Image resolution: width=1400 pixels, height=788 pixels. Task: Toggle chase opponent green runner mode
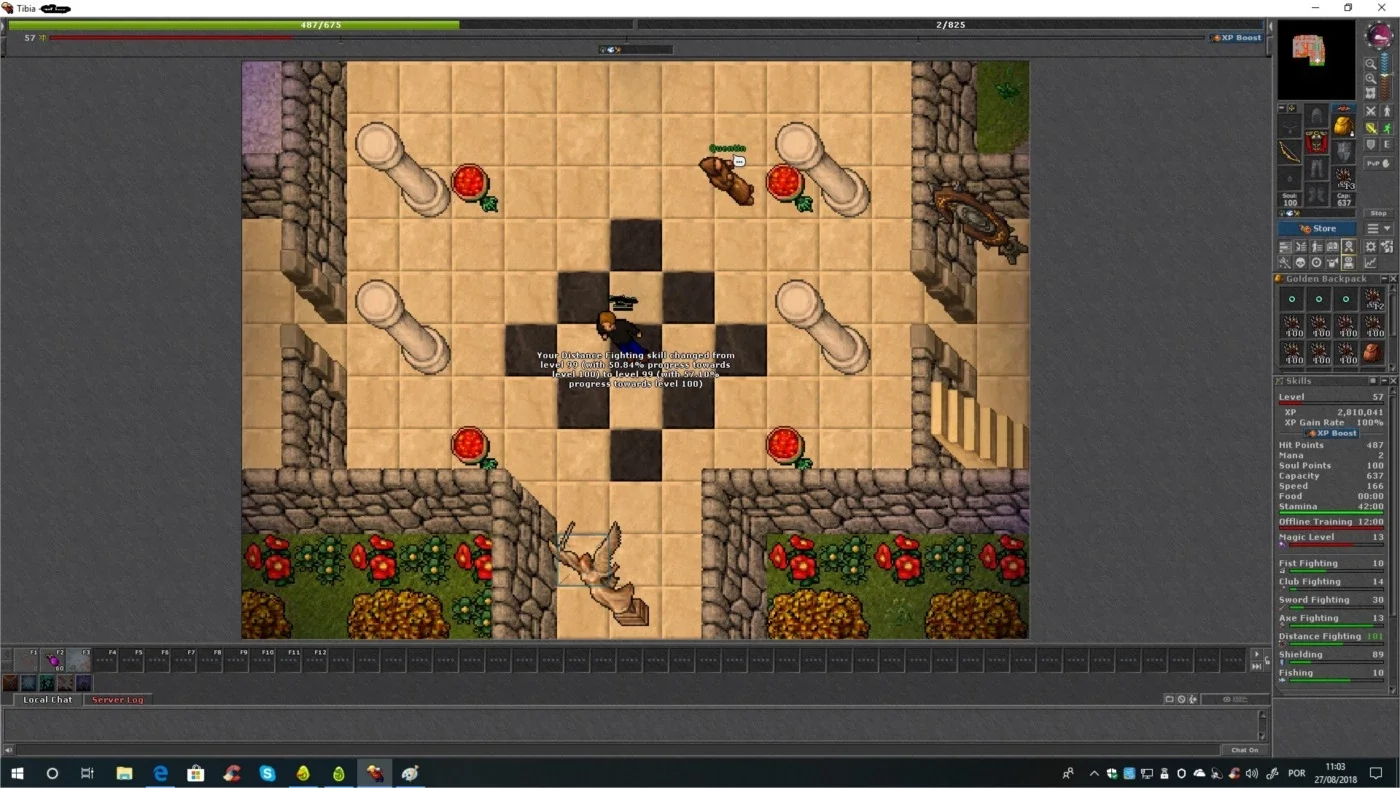tap(1387, 128)
